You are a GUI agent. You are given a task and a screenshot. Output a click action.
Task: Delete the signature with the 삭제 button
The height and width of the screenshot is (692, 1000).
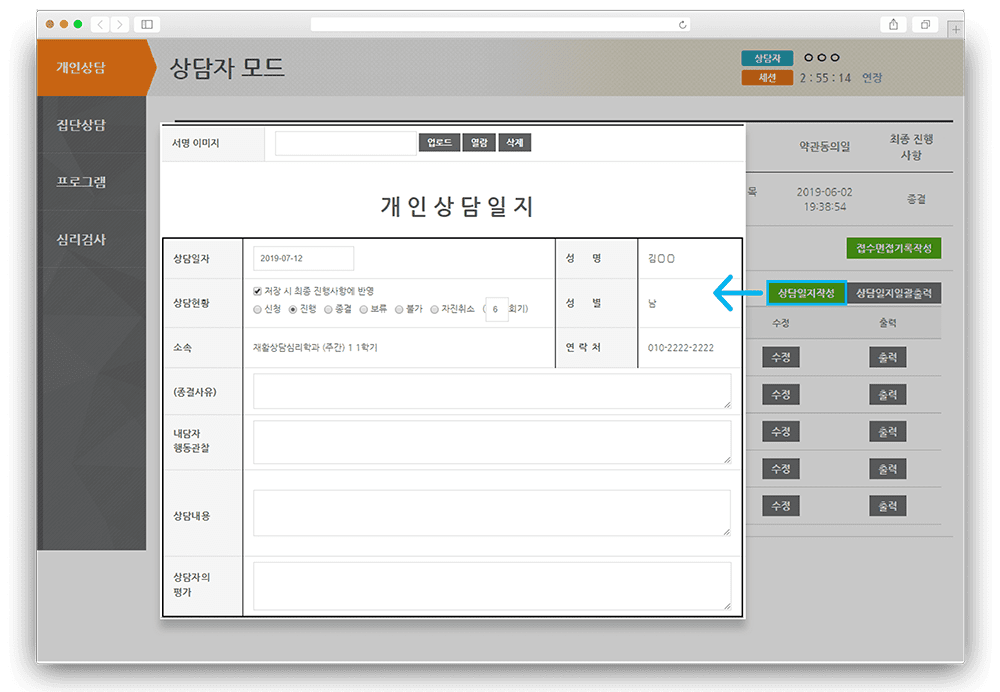coord(515,143)
